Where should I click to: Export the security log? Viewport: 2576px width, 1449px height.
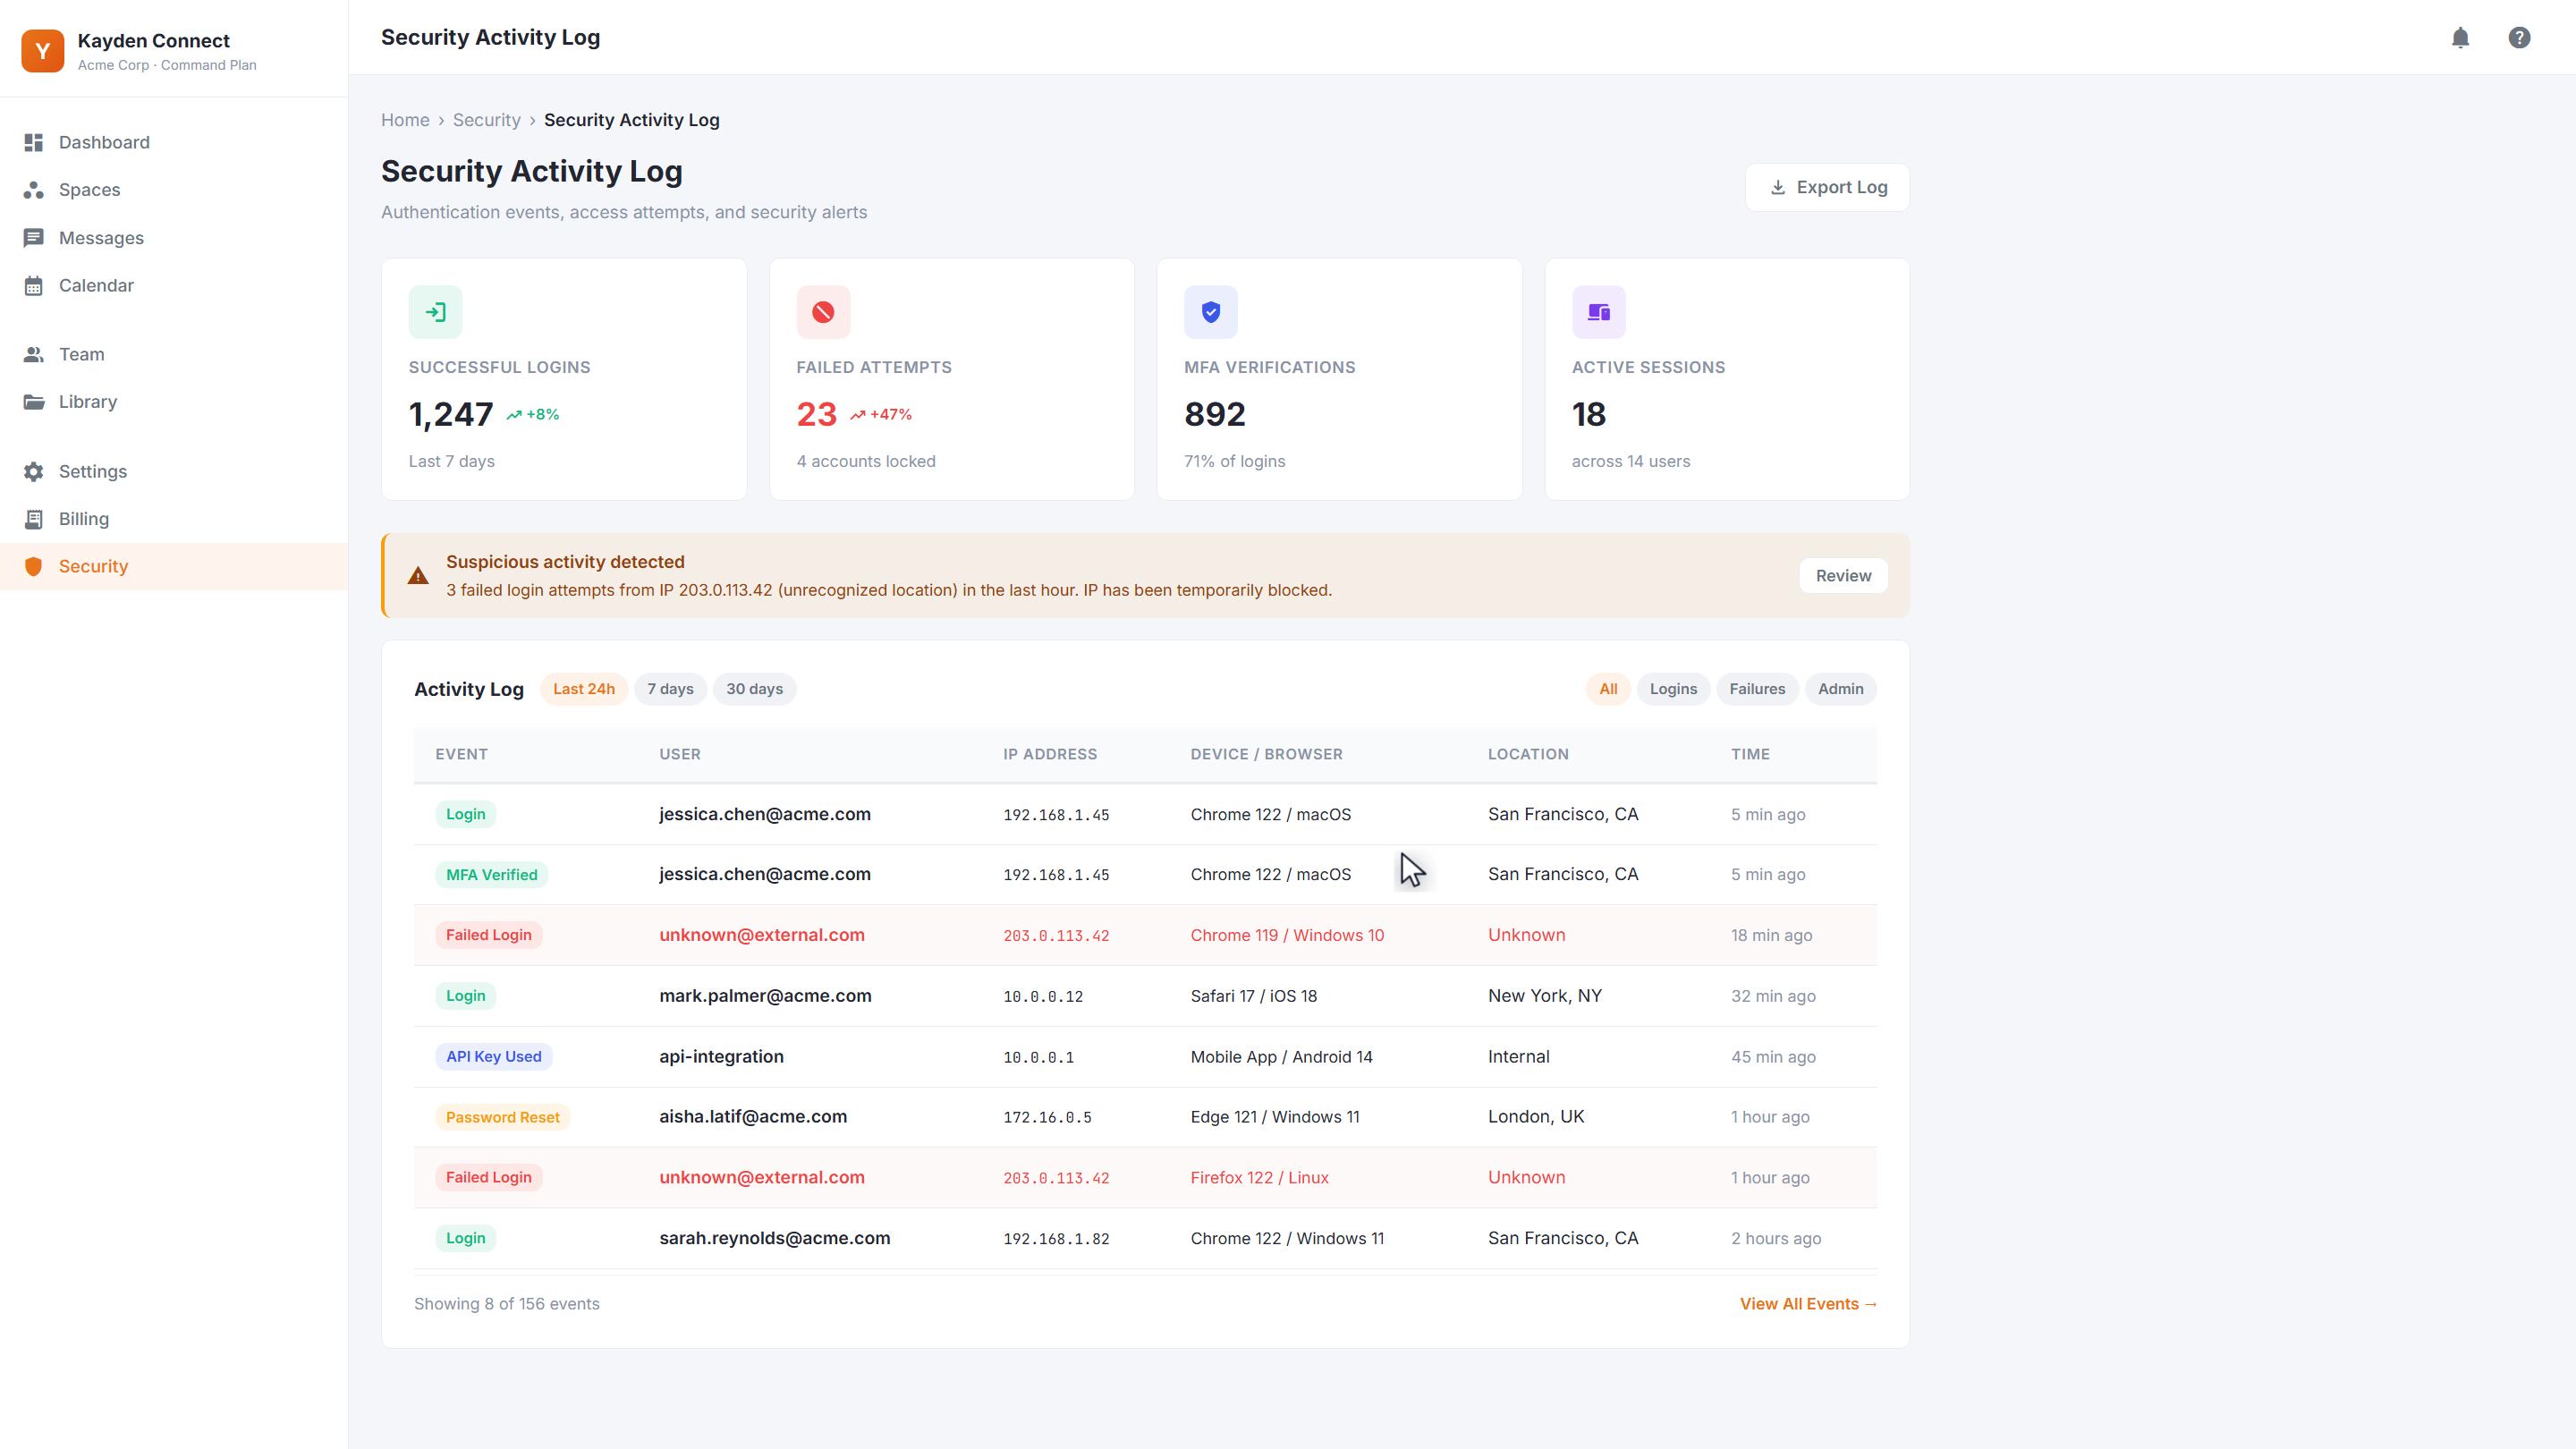(1827, 188)
